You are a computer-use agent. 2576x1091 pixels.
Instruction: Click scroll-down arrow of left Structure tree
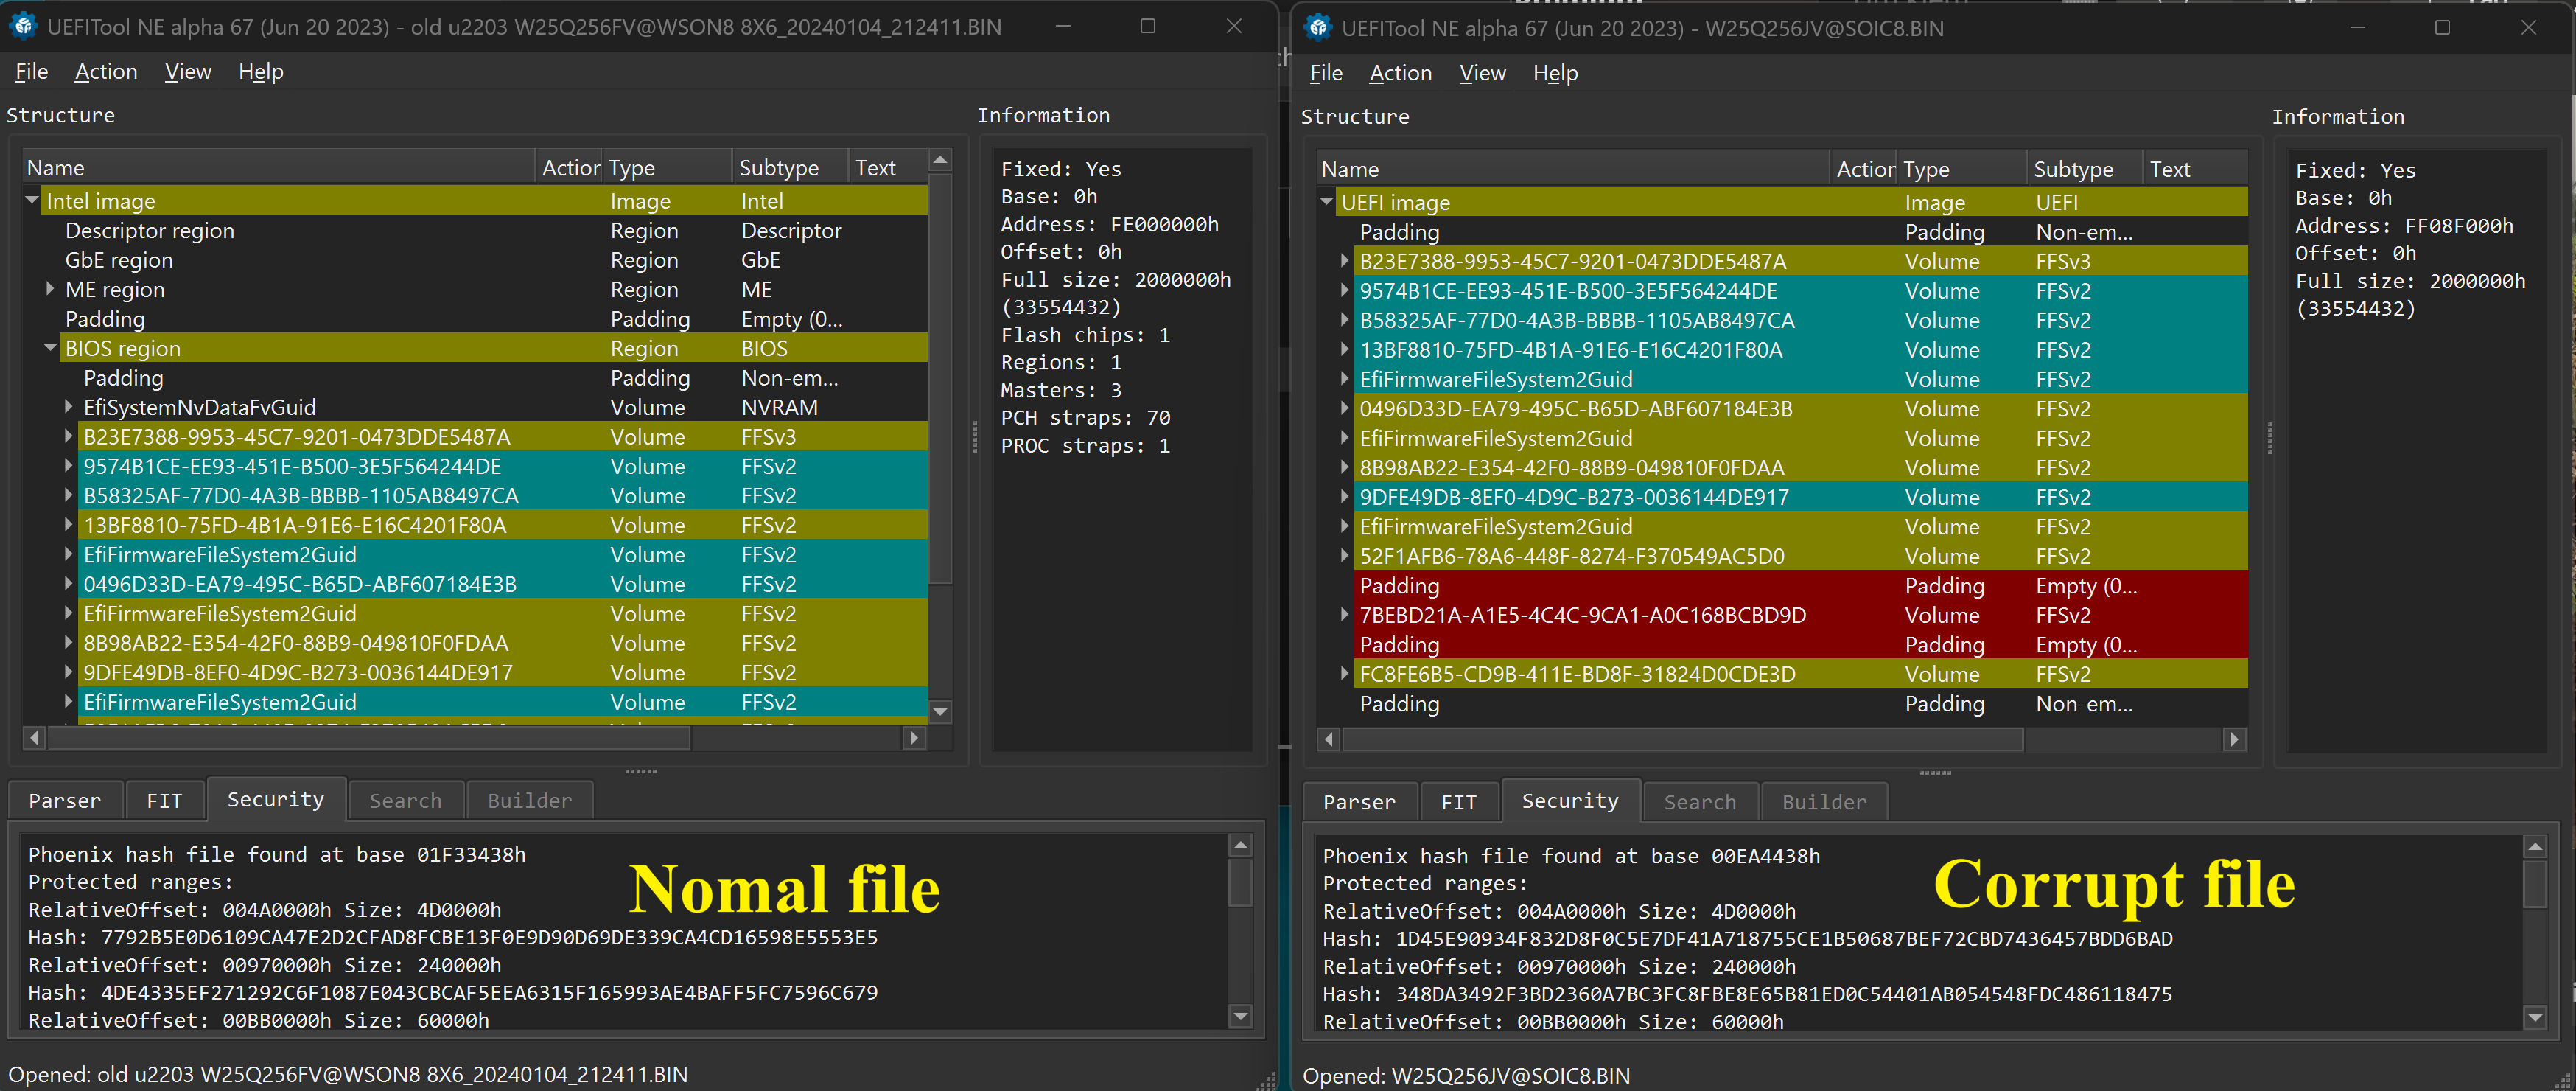(939, 711)
